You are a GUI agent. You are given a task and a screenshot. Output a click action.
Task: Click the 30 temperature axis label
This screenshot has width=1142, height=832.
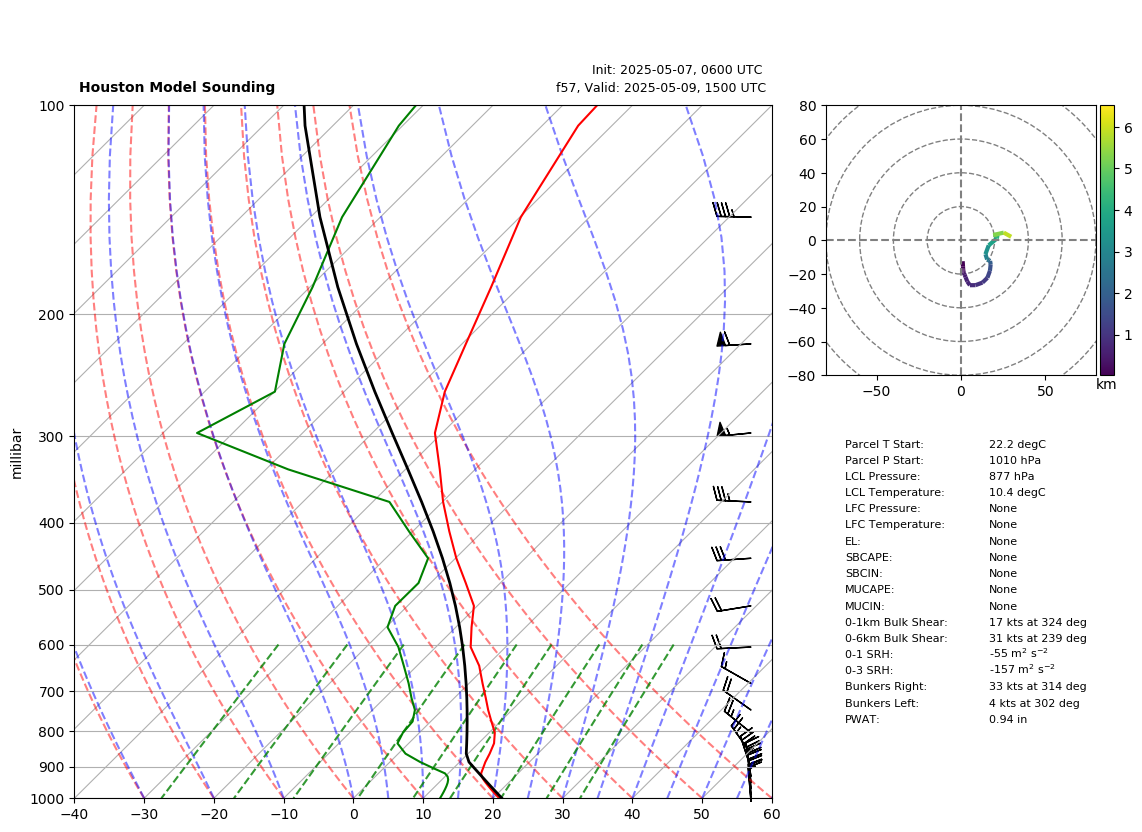point(563,815)
